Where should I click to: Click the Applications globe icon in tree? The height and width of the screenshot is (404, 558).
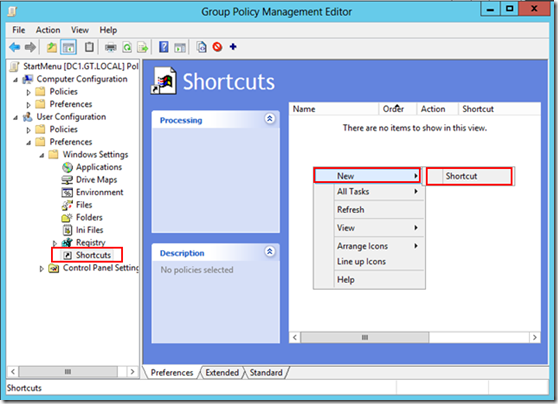click(x=67, y=167)
